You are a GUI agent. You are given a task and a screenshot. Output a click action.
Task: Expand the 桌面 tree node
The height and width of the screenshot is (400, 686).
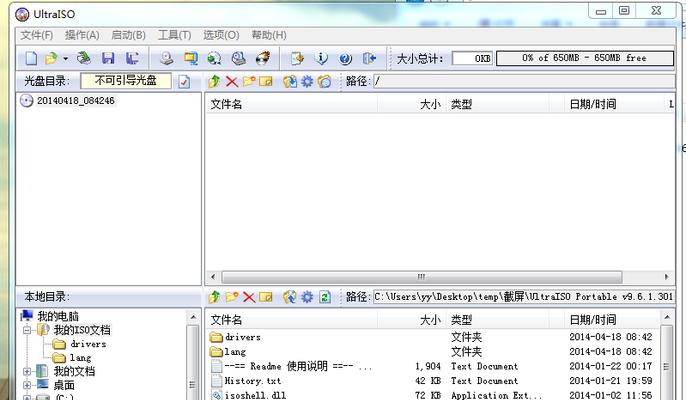tap(27, 386)
